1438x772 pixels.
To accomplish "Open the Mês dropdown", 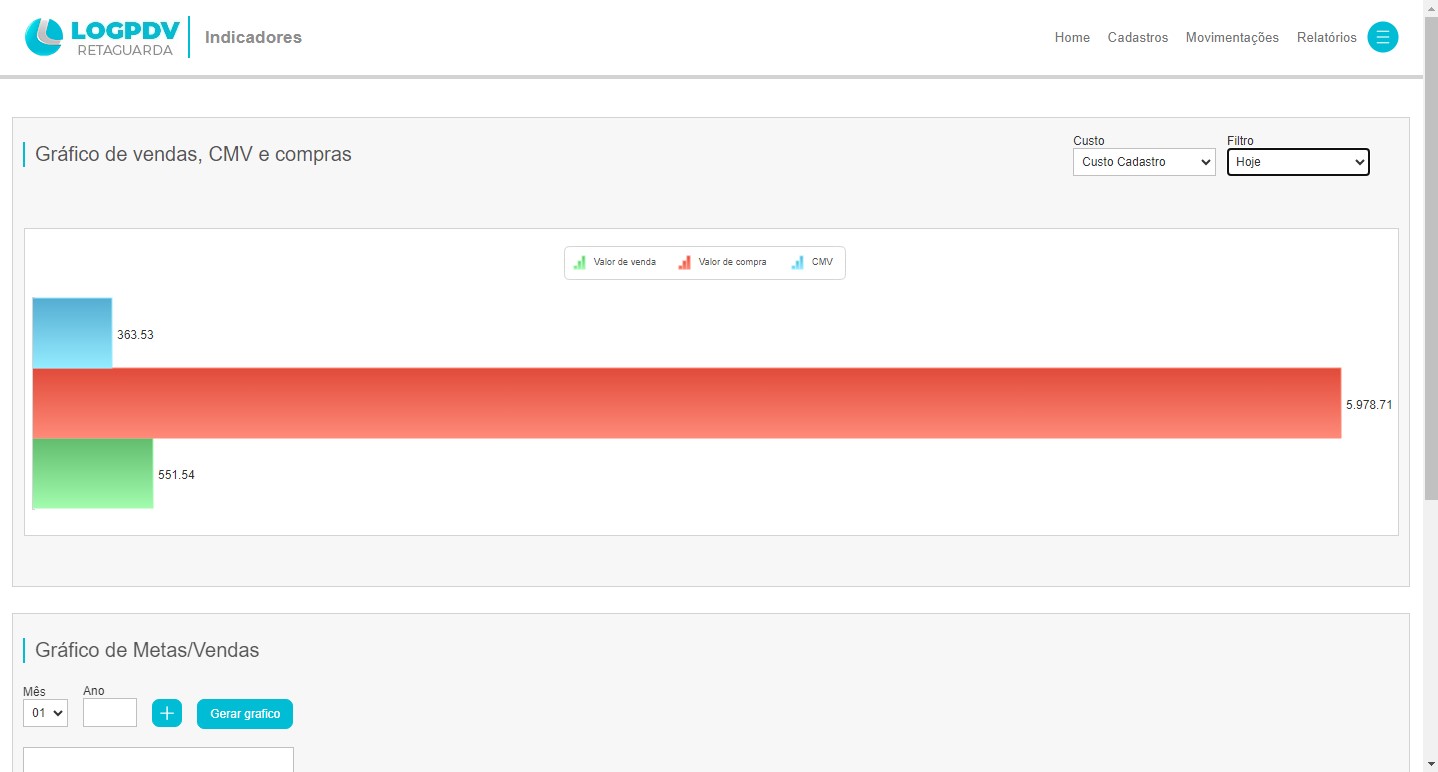I will pos(45,713).
